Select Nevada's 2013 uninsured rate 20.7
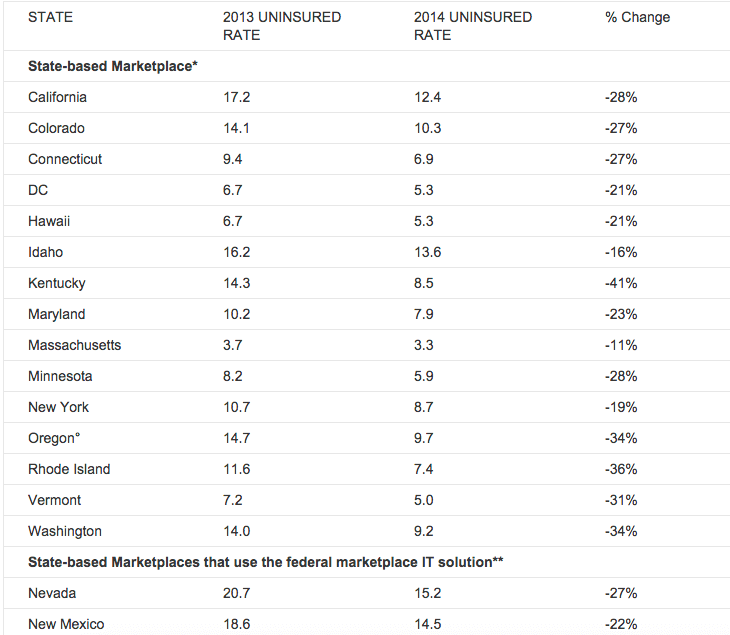730x635 pixels. 237,593
